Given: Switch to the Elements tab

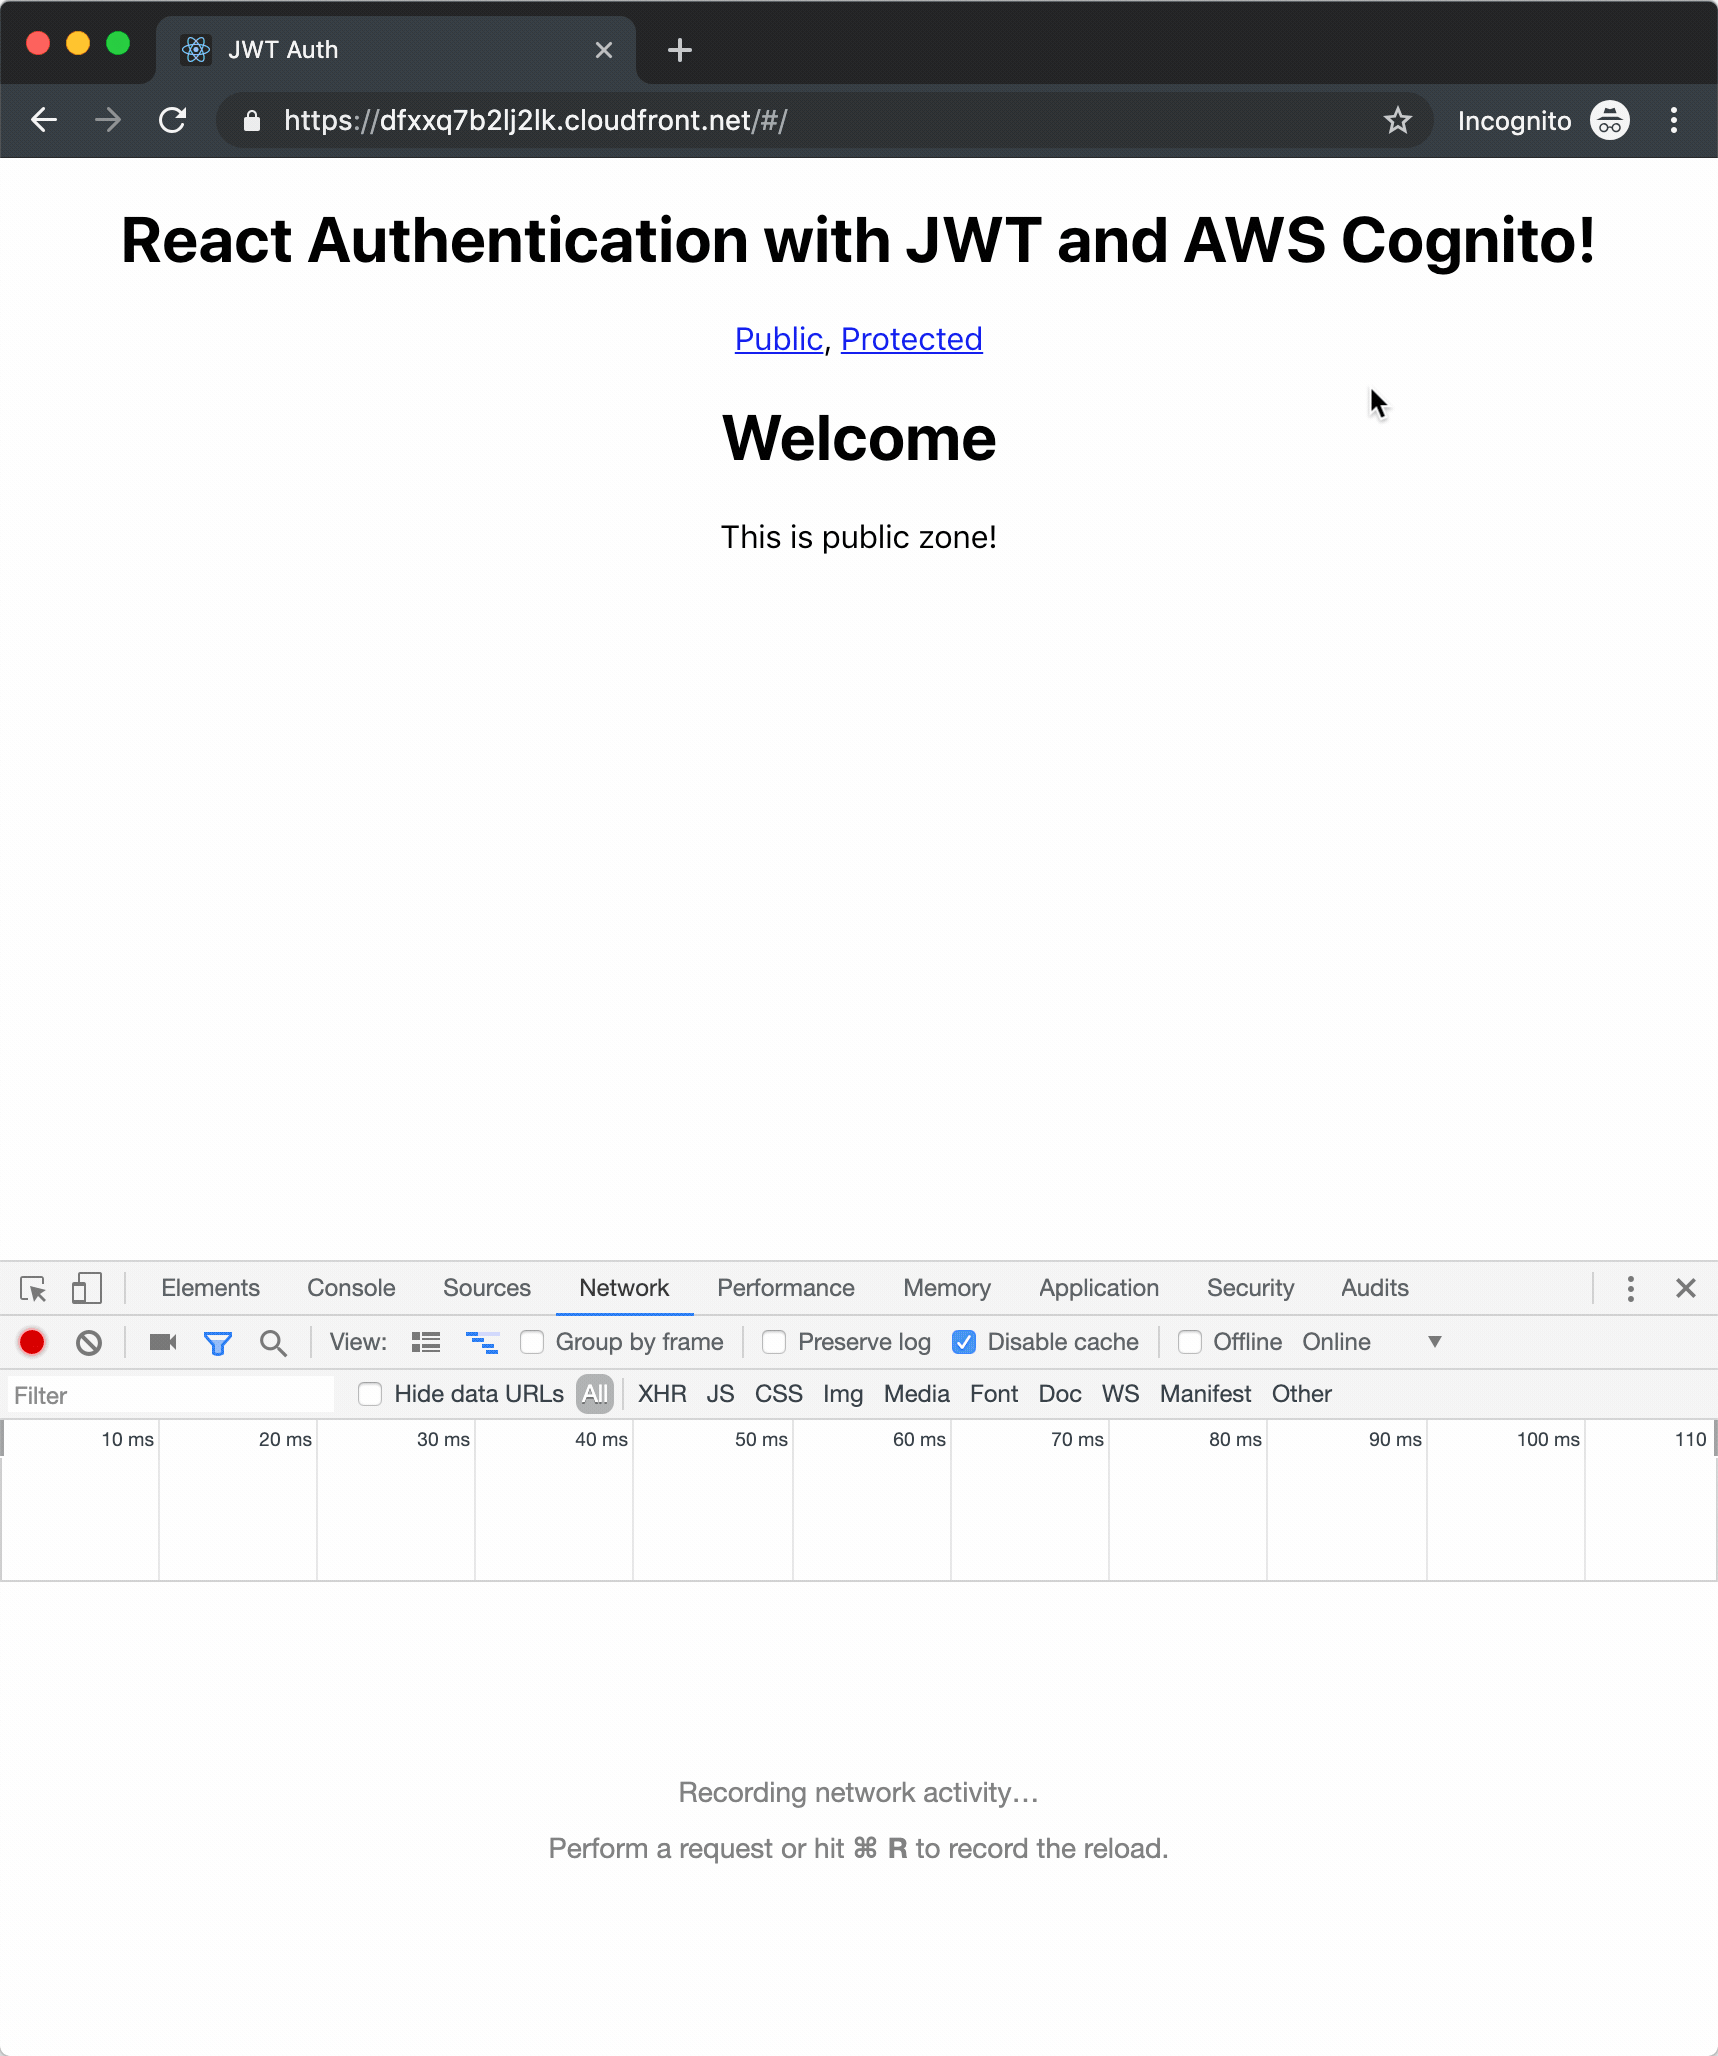Looking at the screenshot, I should click(x=210, y=1288).
